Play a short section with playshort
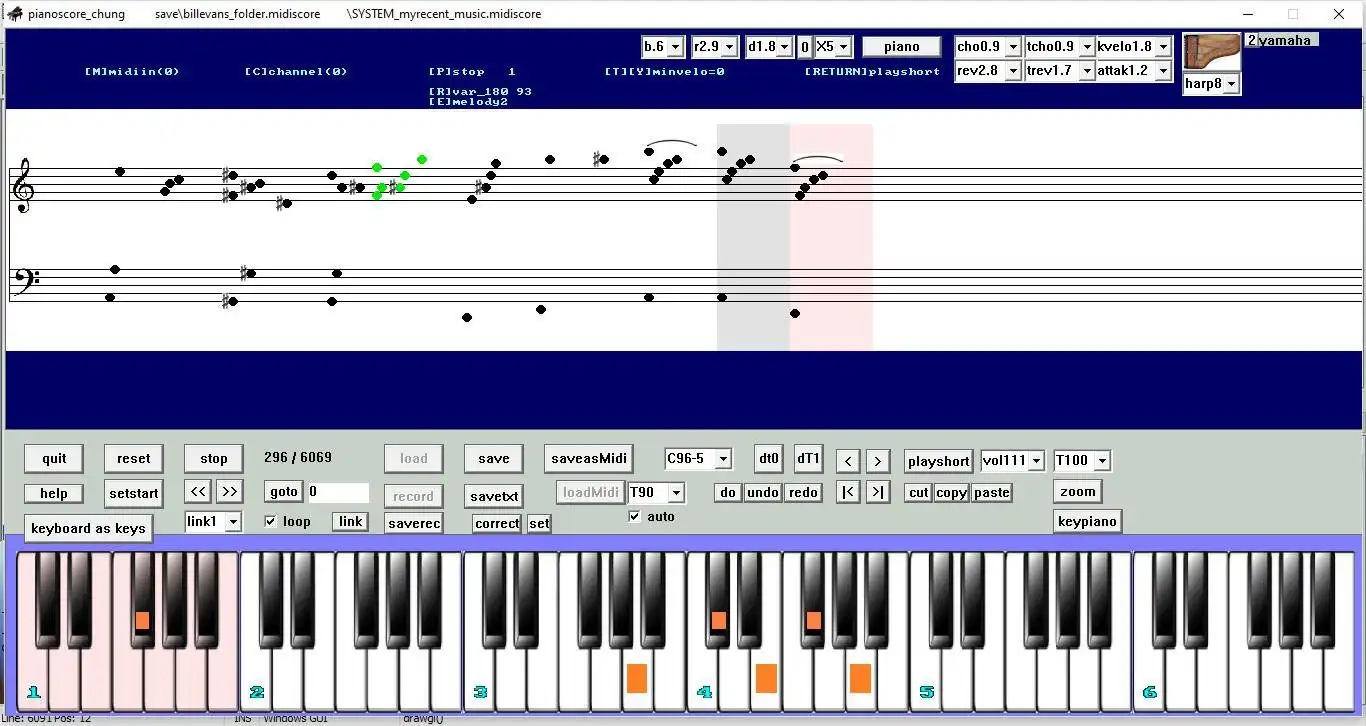The image size is (1366, 726). pyautogui.click(x=938, y=462)
